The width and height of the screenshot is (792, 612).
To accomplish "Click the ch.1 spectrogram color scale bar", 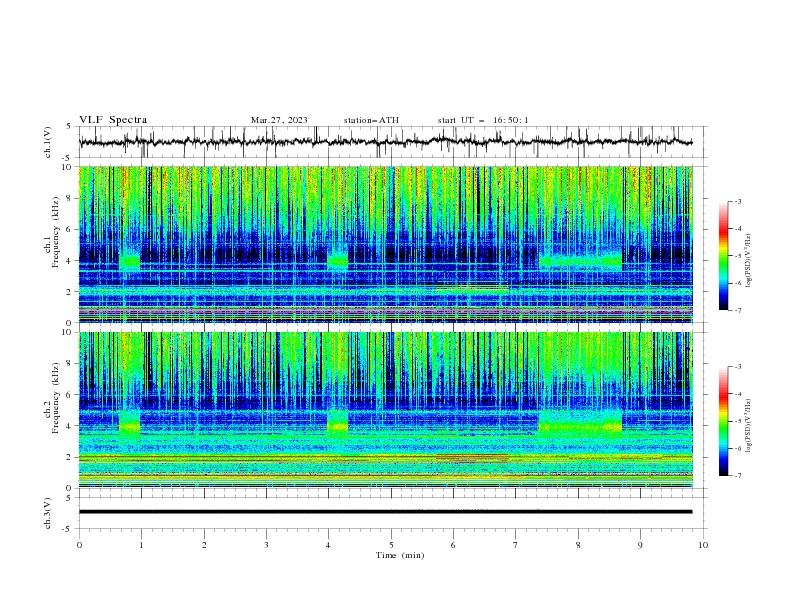I will [724, 256].
